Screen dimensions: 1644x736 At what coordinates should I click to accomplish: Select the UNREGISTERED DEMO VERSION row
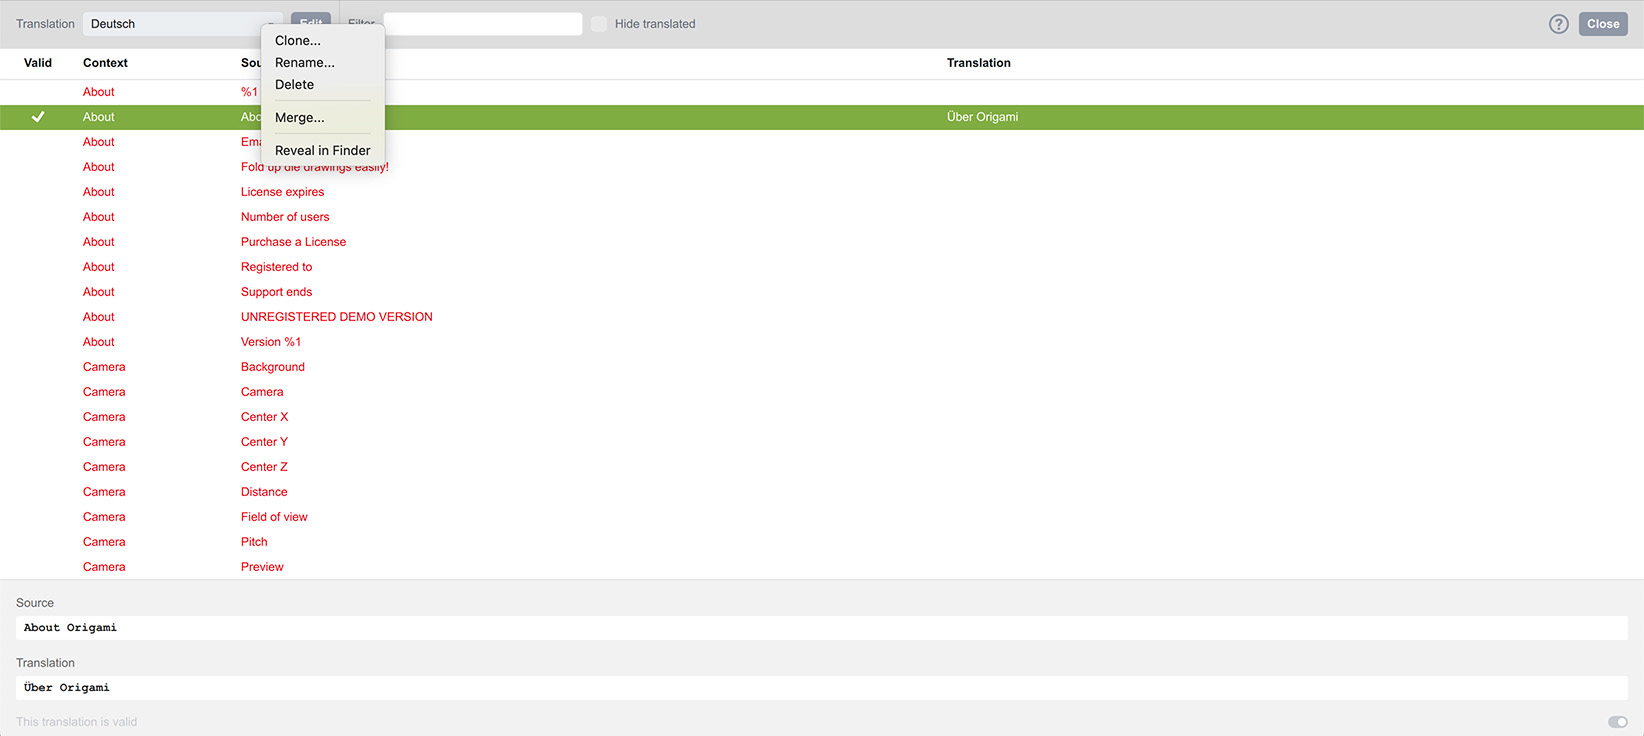pos(336,317)
